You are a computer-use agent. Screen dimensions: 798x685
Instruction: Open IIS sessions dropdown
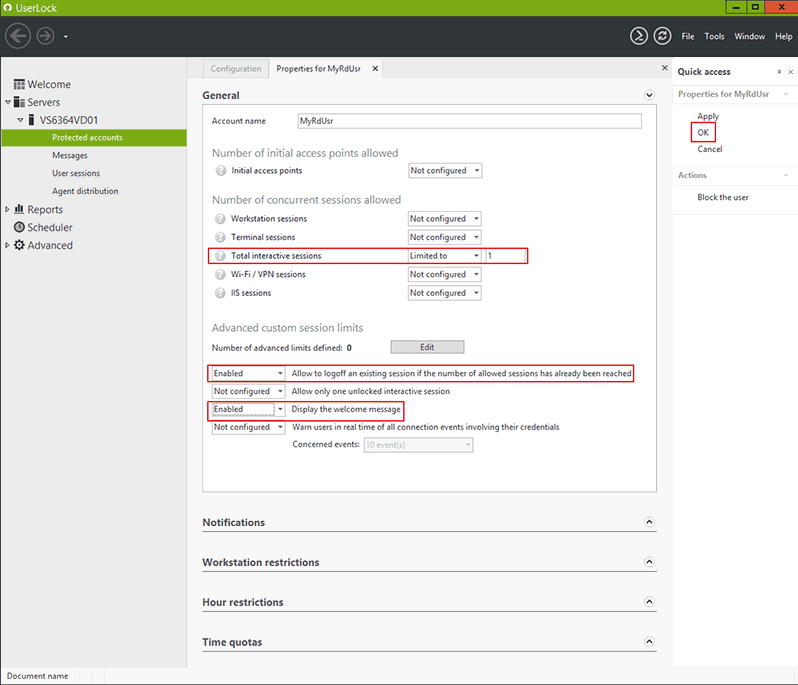coord(444,293)
